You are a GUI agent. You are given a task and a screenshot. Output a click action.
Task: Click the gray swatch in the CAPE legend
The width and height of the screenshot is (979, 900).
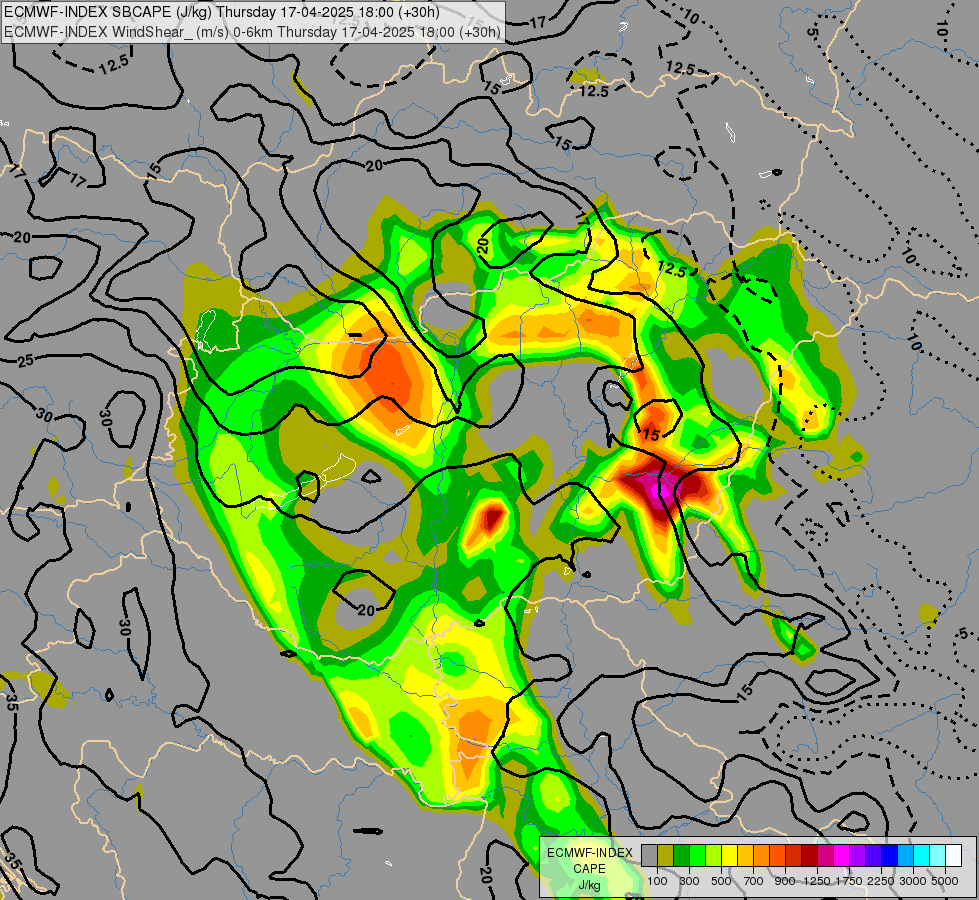point(649,856)
